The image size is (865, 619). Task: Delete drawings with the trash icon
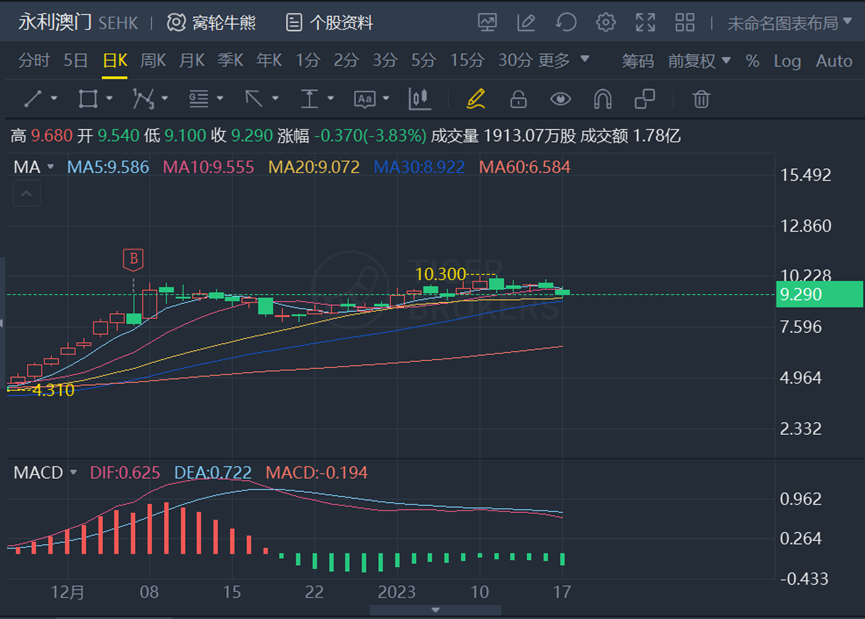point(701,99)
